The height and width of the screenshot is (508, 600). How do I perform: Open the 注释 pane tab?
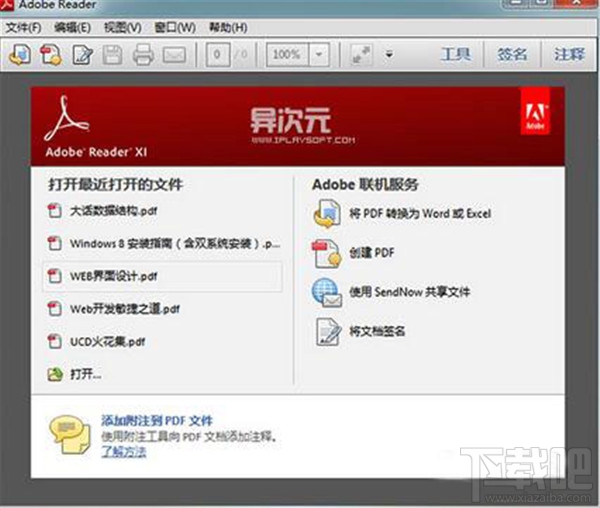(570, 54)
